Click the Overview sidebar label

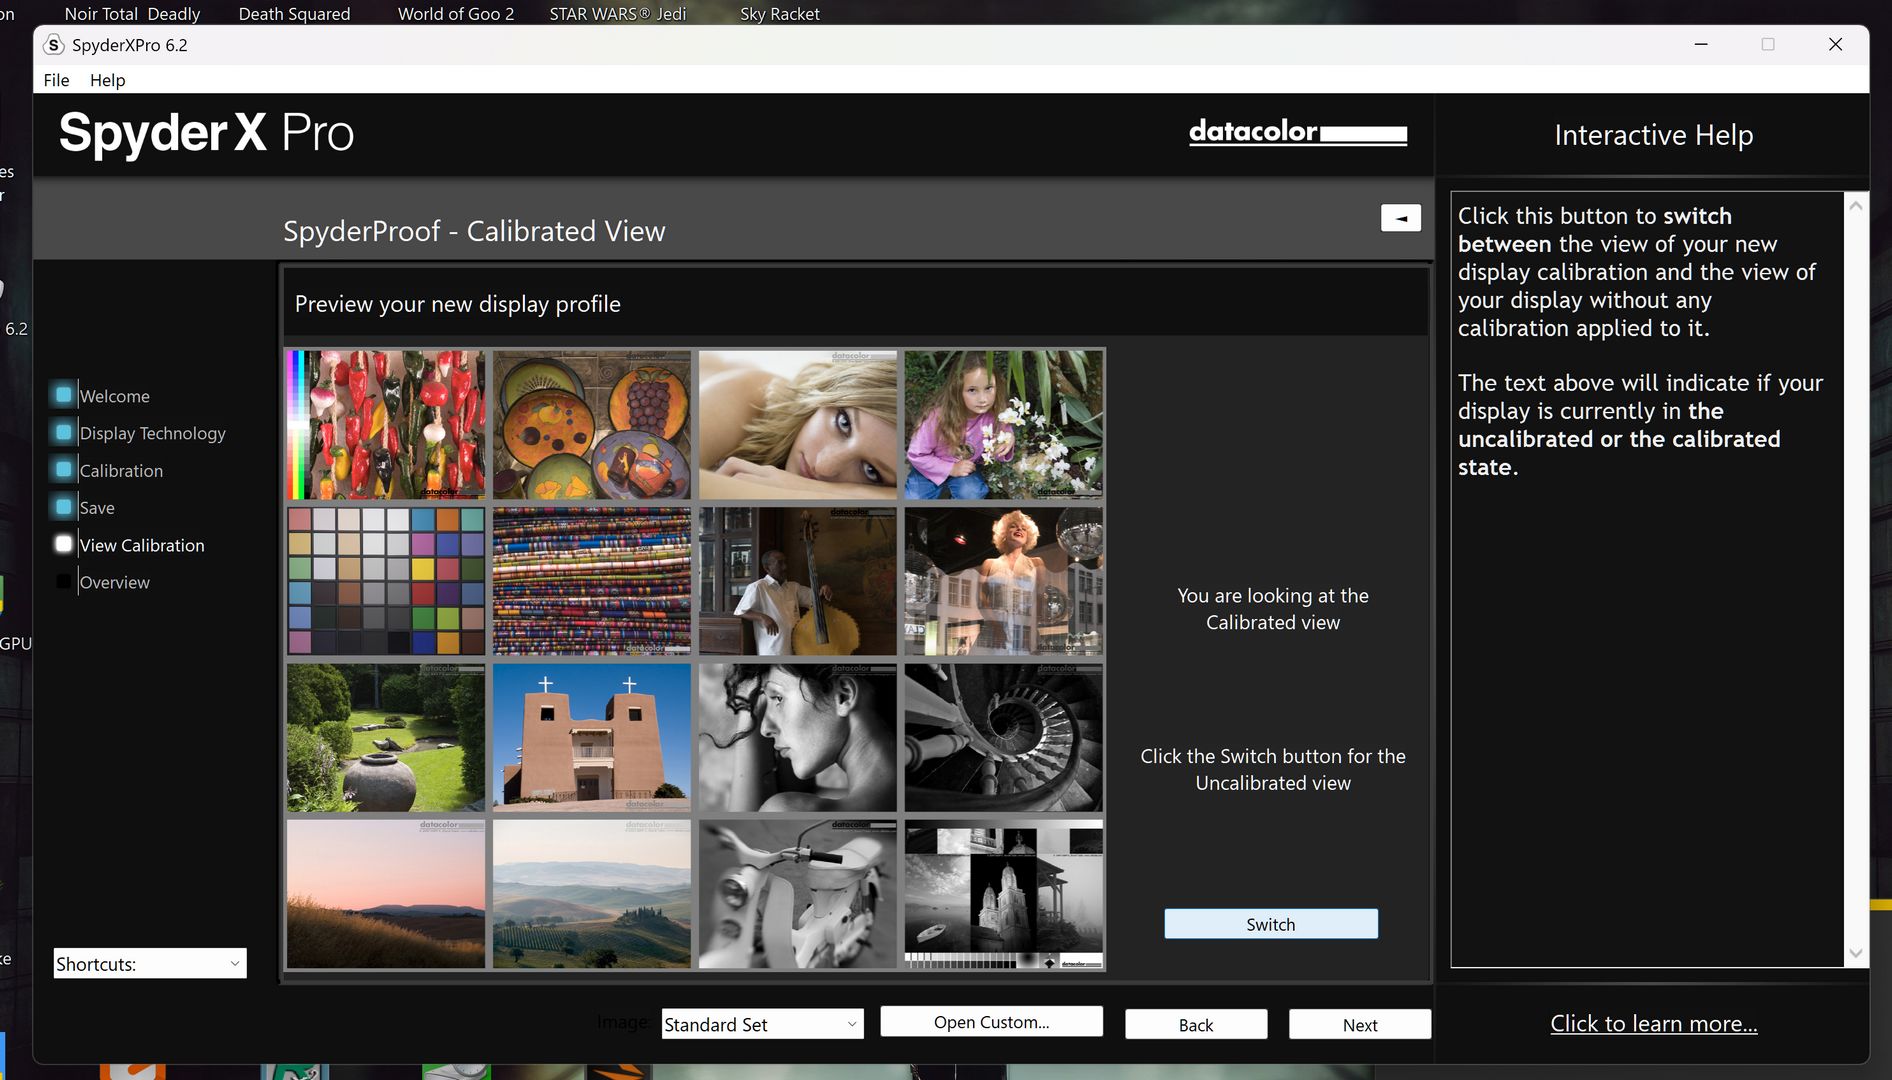(115, 582)
